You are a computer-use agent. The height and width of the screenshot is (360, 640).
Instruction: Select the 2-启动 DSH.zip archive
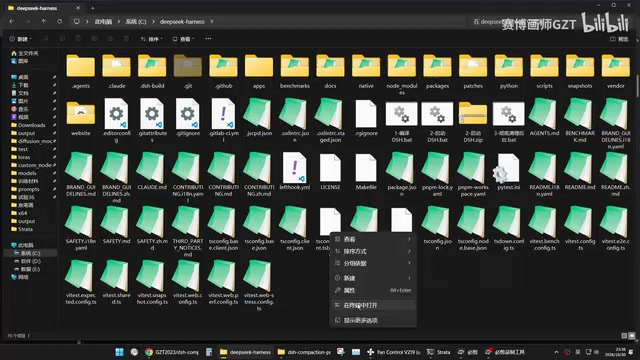tap(473, 120)
